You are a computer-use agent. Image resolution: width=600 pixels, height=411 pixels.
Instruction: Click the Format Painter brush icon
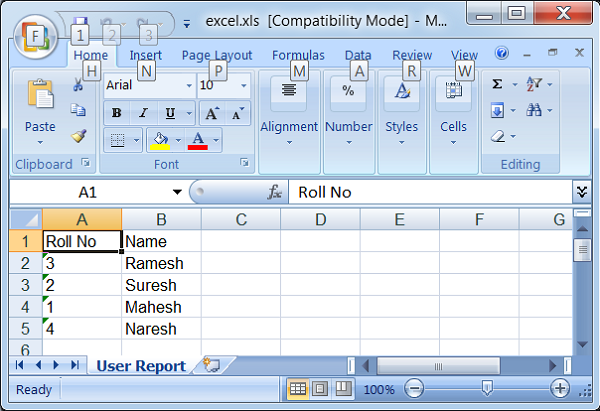tap(79, 136)
